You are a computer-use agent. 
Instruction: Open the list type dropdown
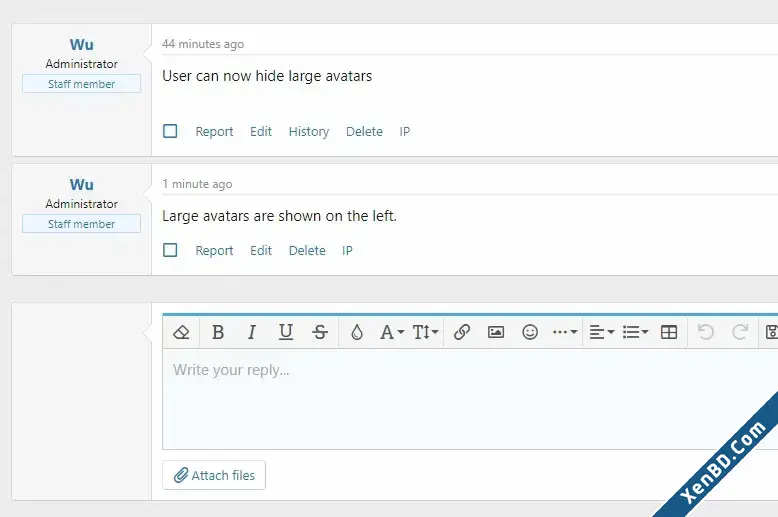coord(636,332)
